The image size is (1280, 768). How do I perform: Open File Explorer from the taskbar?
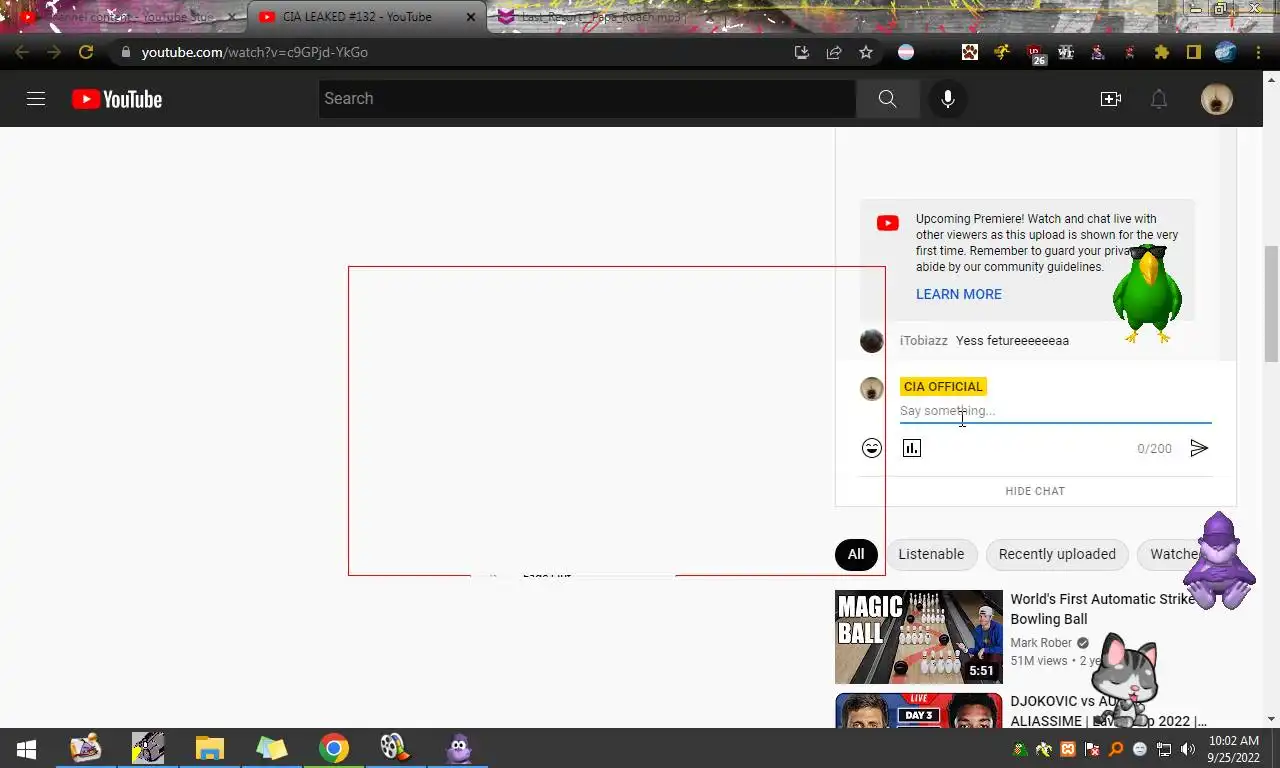click(209, 748)
